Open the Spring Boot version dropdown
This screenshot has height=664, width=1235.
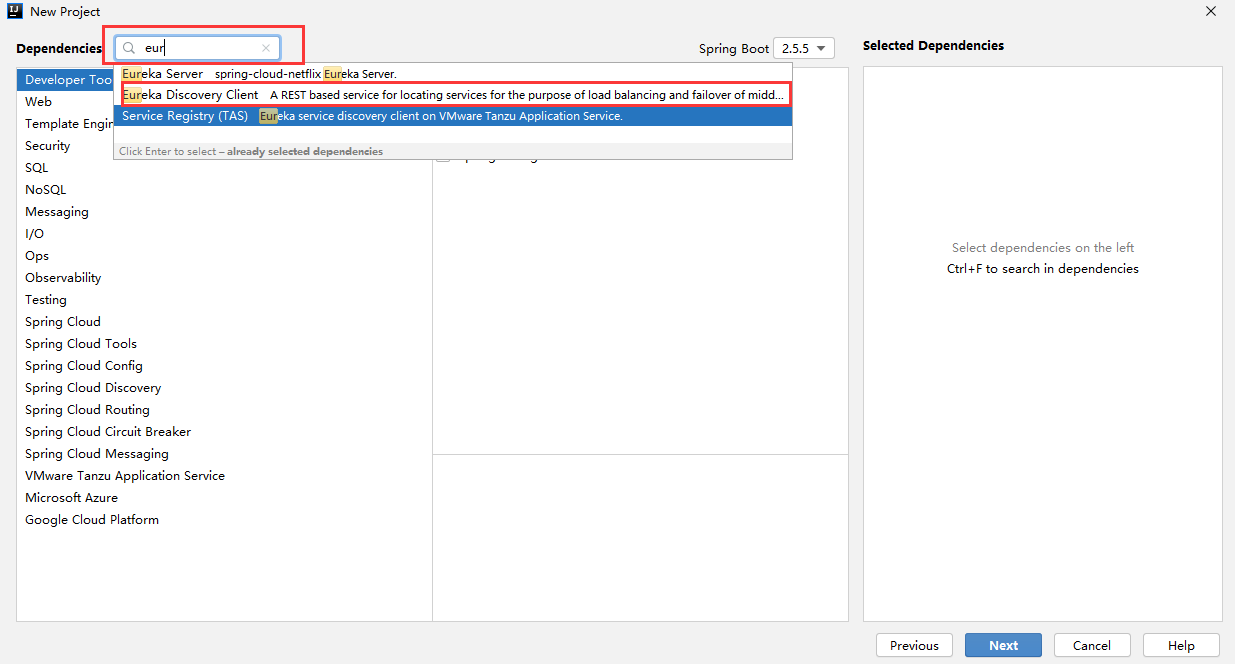(804, 48)
